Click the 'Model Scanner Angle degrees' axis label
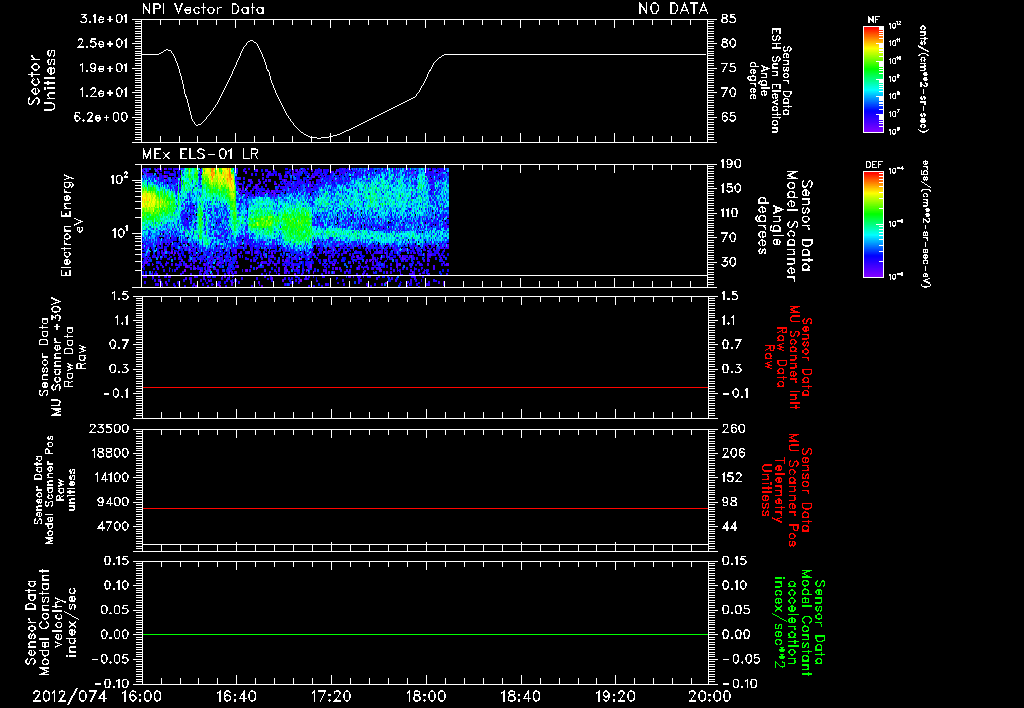1024x708 pixels. coord(786,226)
